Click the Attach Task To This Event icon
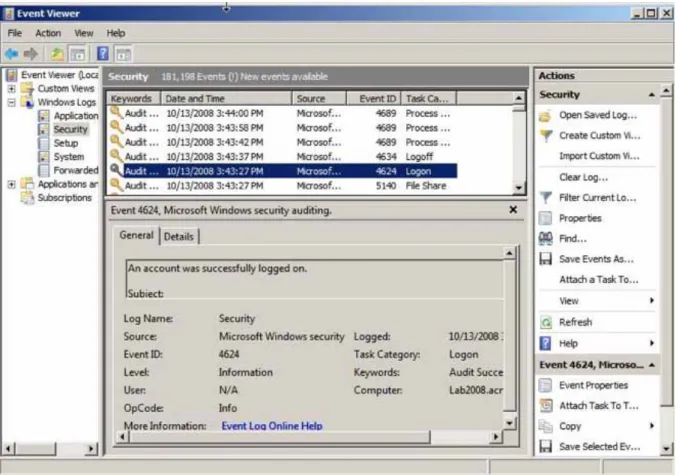The height and width of the screenshot is (475, 679). point(546,406)
